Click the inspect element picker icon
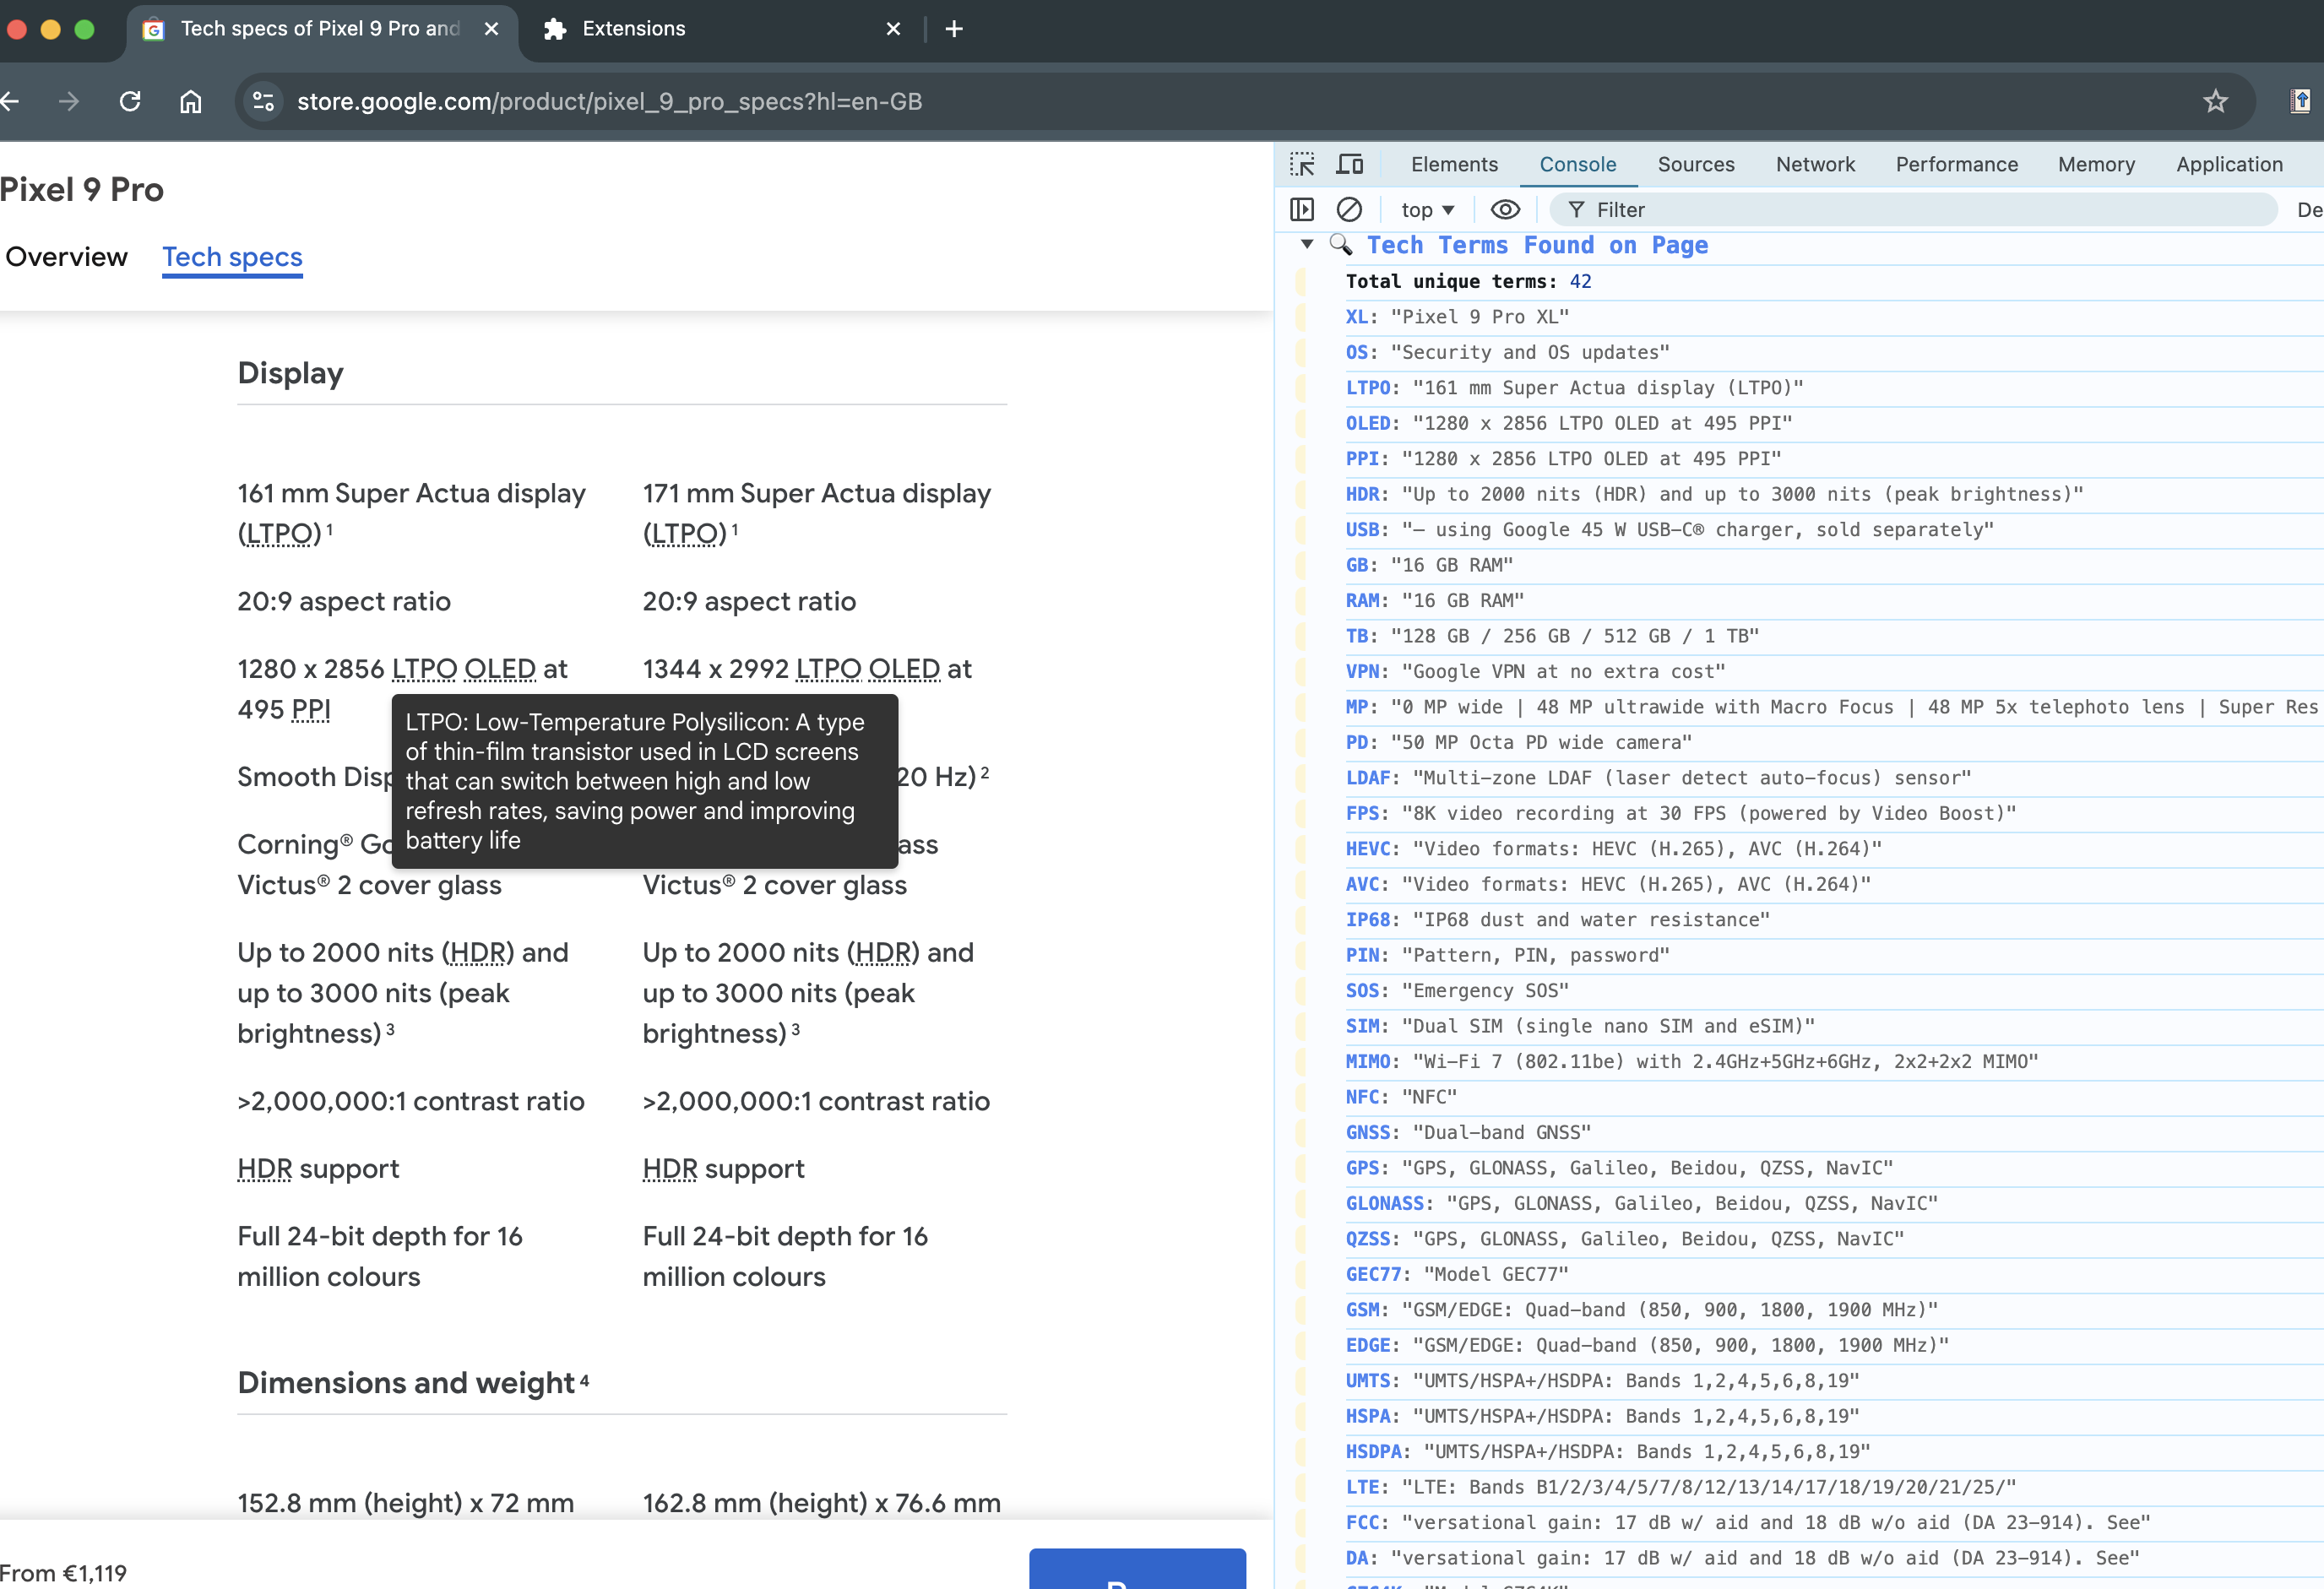The height and width of the screenshot is (1589, 2324). [x=1301, y=164]
